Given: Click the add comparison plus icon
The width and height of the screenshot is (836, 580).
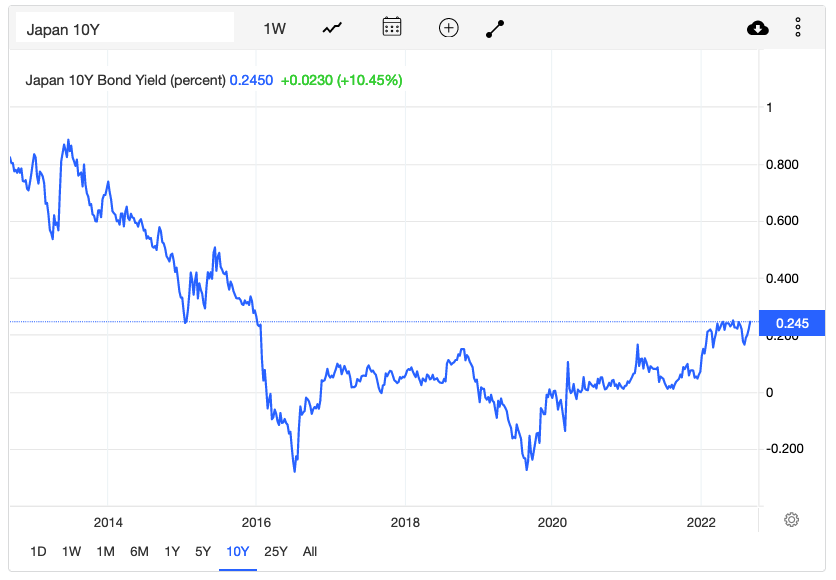Looking at the screenshot, I should click(448, 28).
